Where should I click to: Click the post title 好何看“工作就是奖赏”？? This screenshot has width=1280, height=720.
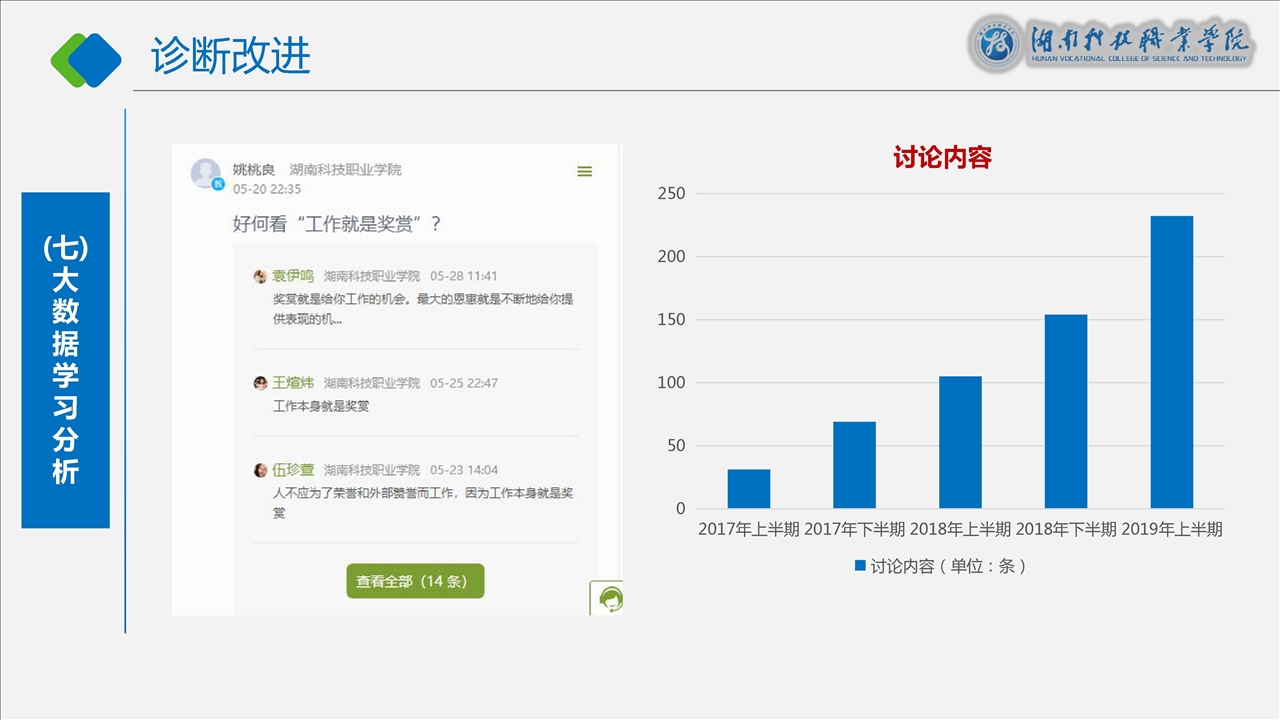point(337,224)
